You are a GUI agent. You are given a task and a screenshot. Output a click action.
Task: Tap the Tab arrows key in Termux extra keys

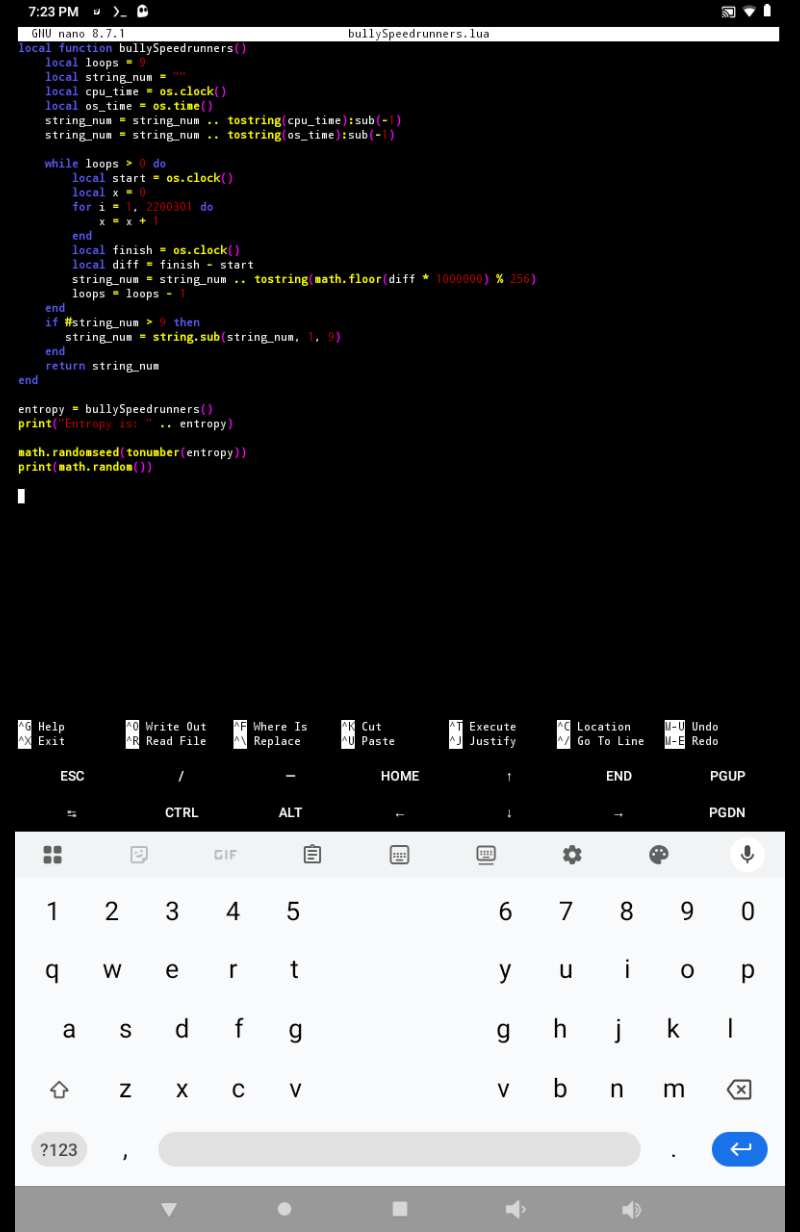[72, 813]
